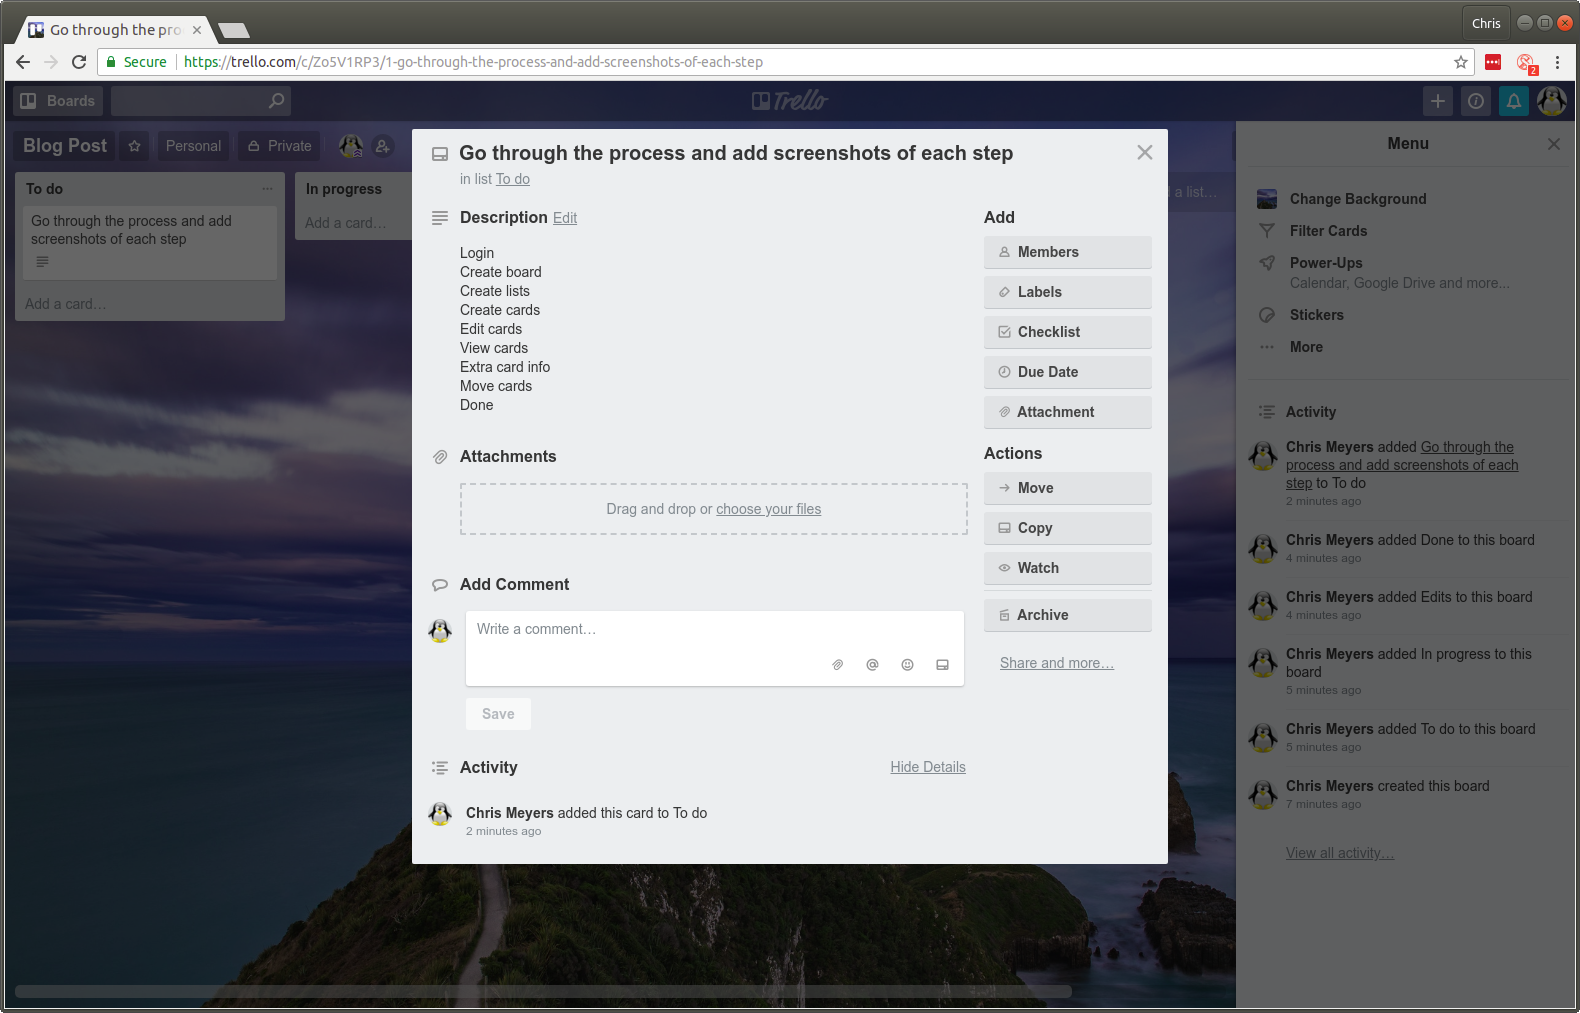Open the Boards button in header

pos(58,101)
